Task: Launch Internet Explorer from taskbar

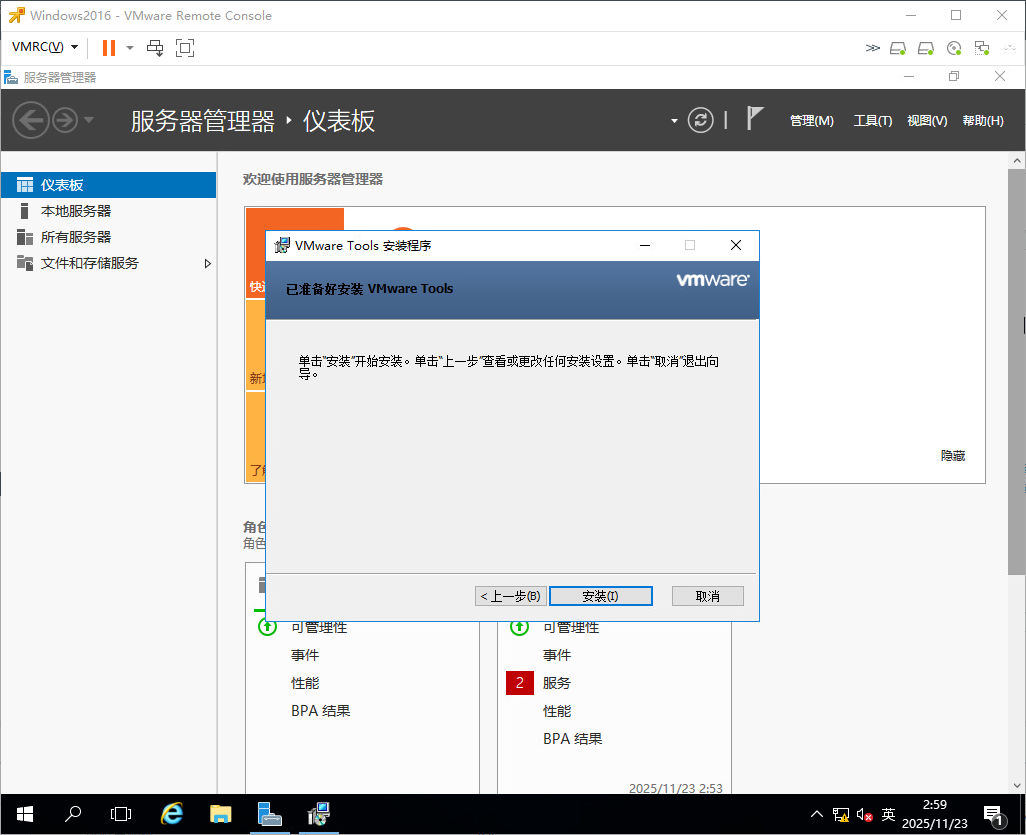Action: click(172, 814)
